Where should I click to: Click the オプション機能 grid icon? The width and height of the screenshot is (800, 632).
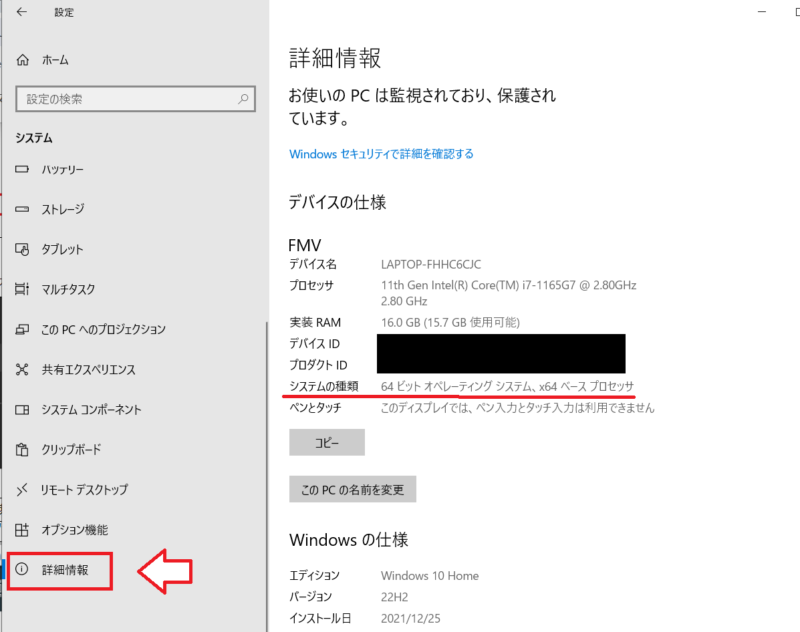point(22,530)
